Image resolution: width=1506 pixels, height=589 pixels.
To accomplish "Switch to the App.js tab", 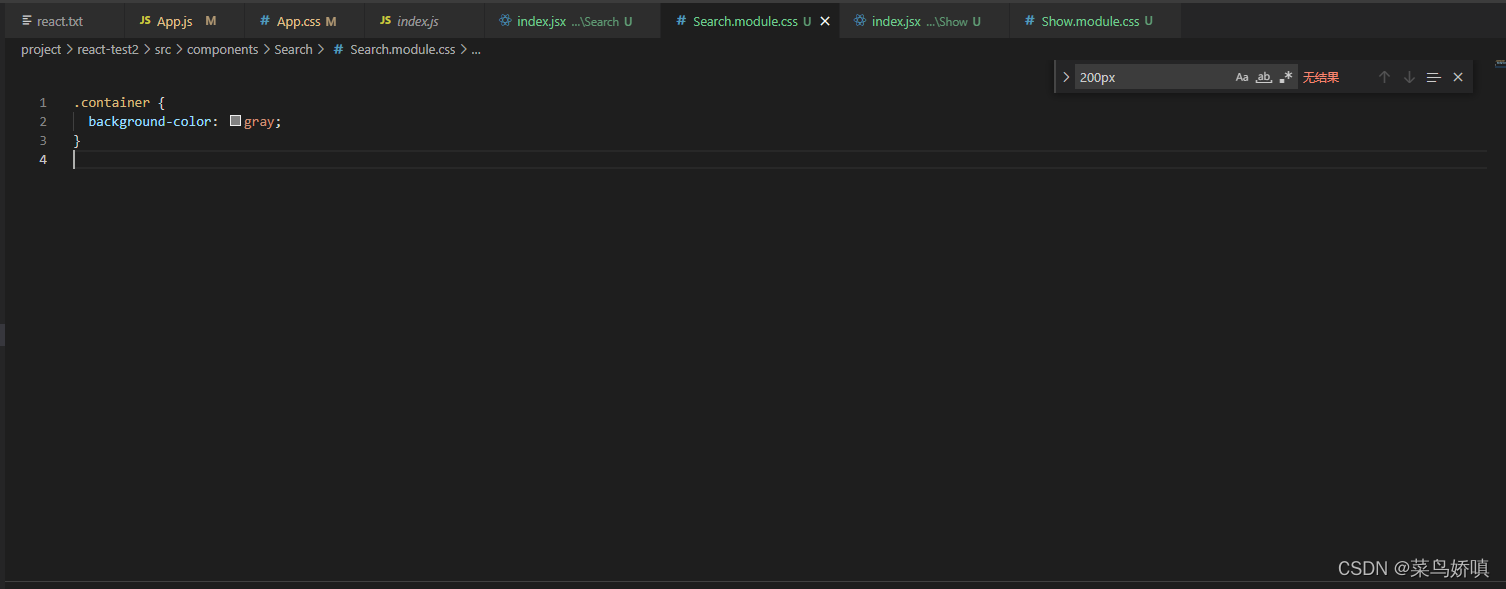I will (x=184, y=21).
